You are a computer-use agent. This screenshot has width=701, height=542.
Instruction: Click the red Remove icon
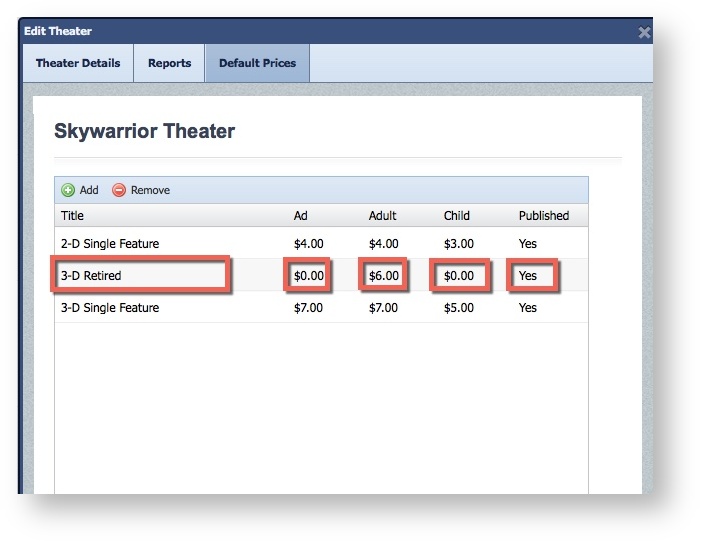(x=119, y=190)
